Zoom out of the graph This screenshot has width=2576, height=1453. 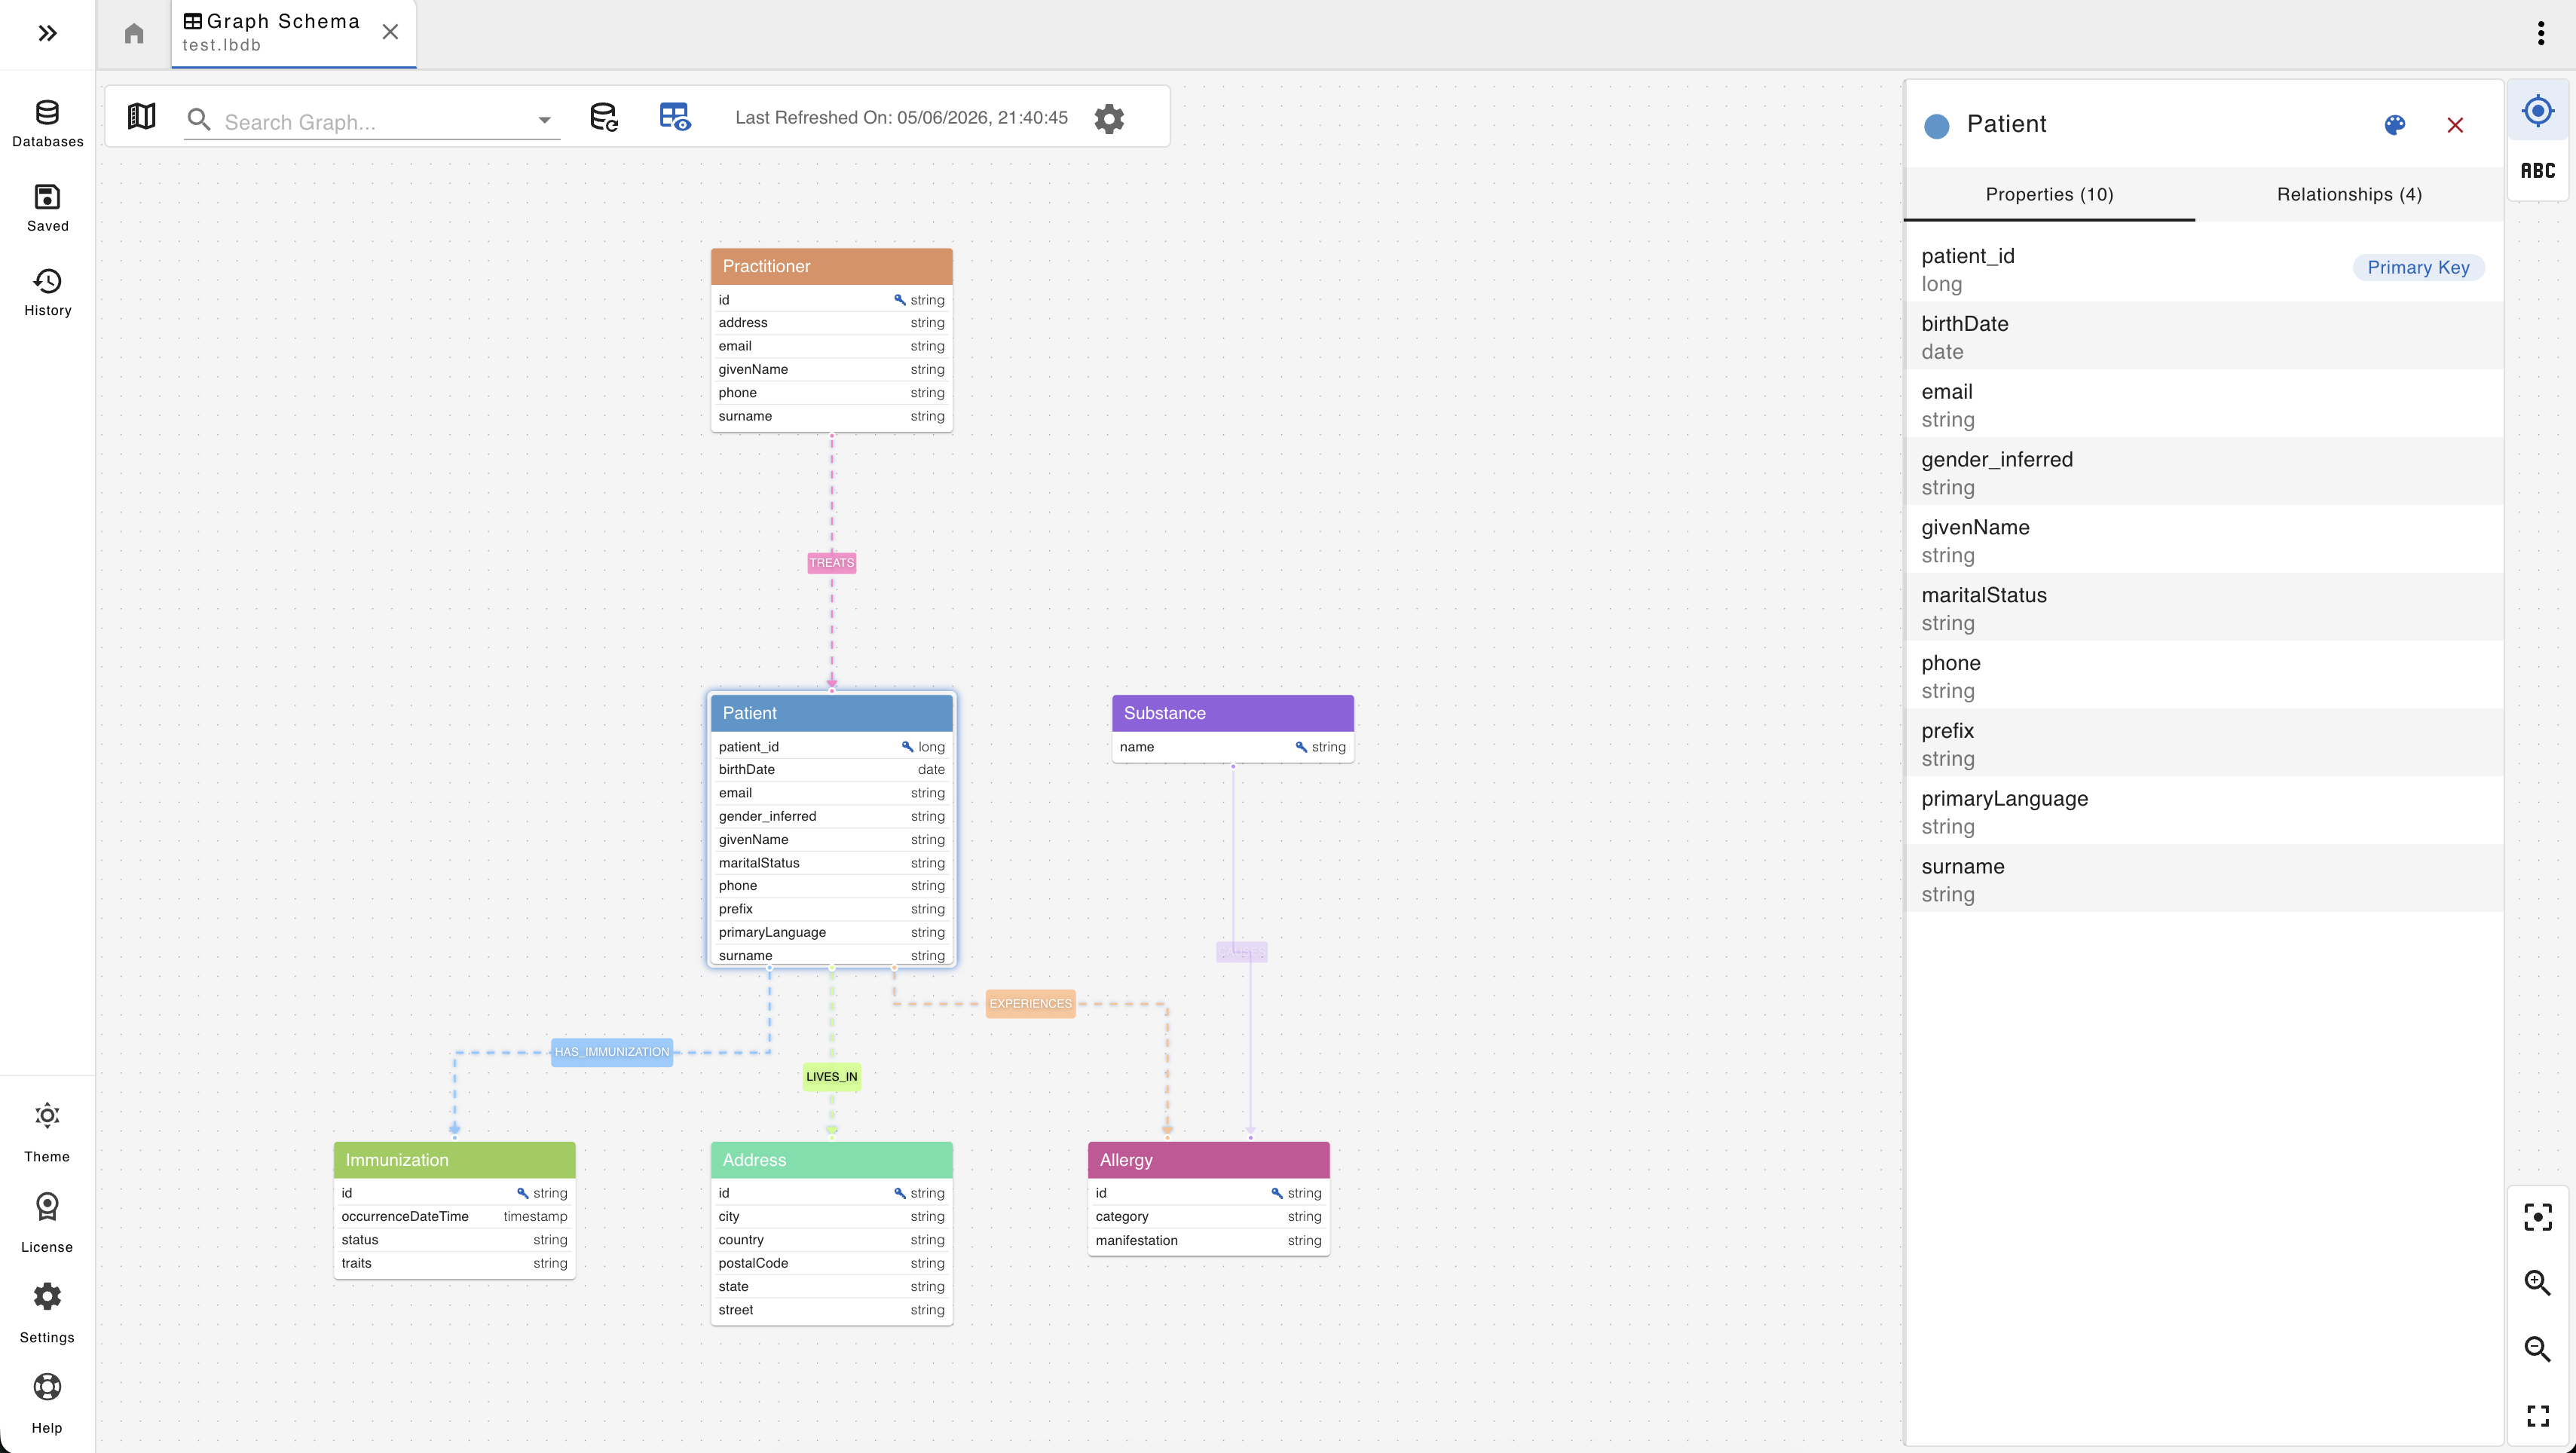coord(2538,1349)
